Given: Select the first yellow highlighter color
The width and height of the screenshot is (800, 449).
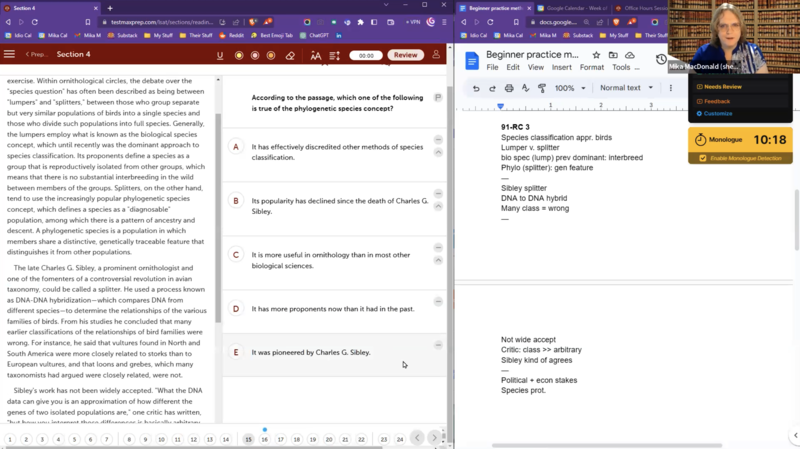Looking at the screenshot, I should [x=239, y=56].
